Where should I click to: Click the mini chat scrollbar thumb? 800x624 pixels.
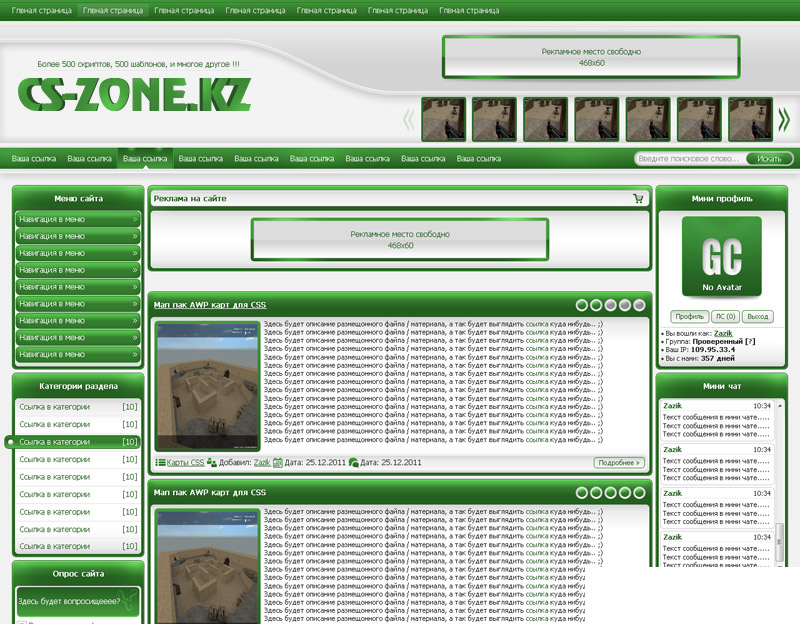pos(780,541)
